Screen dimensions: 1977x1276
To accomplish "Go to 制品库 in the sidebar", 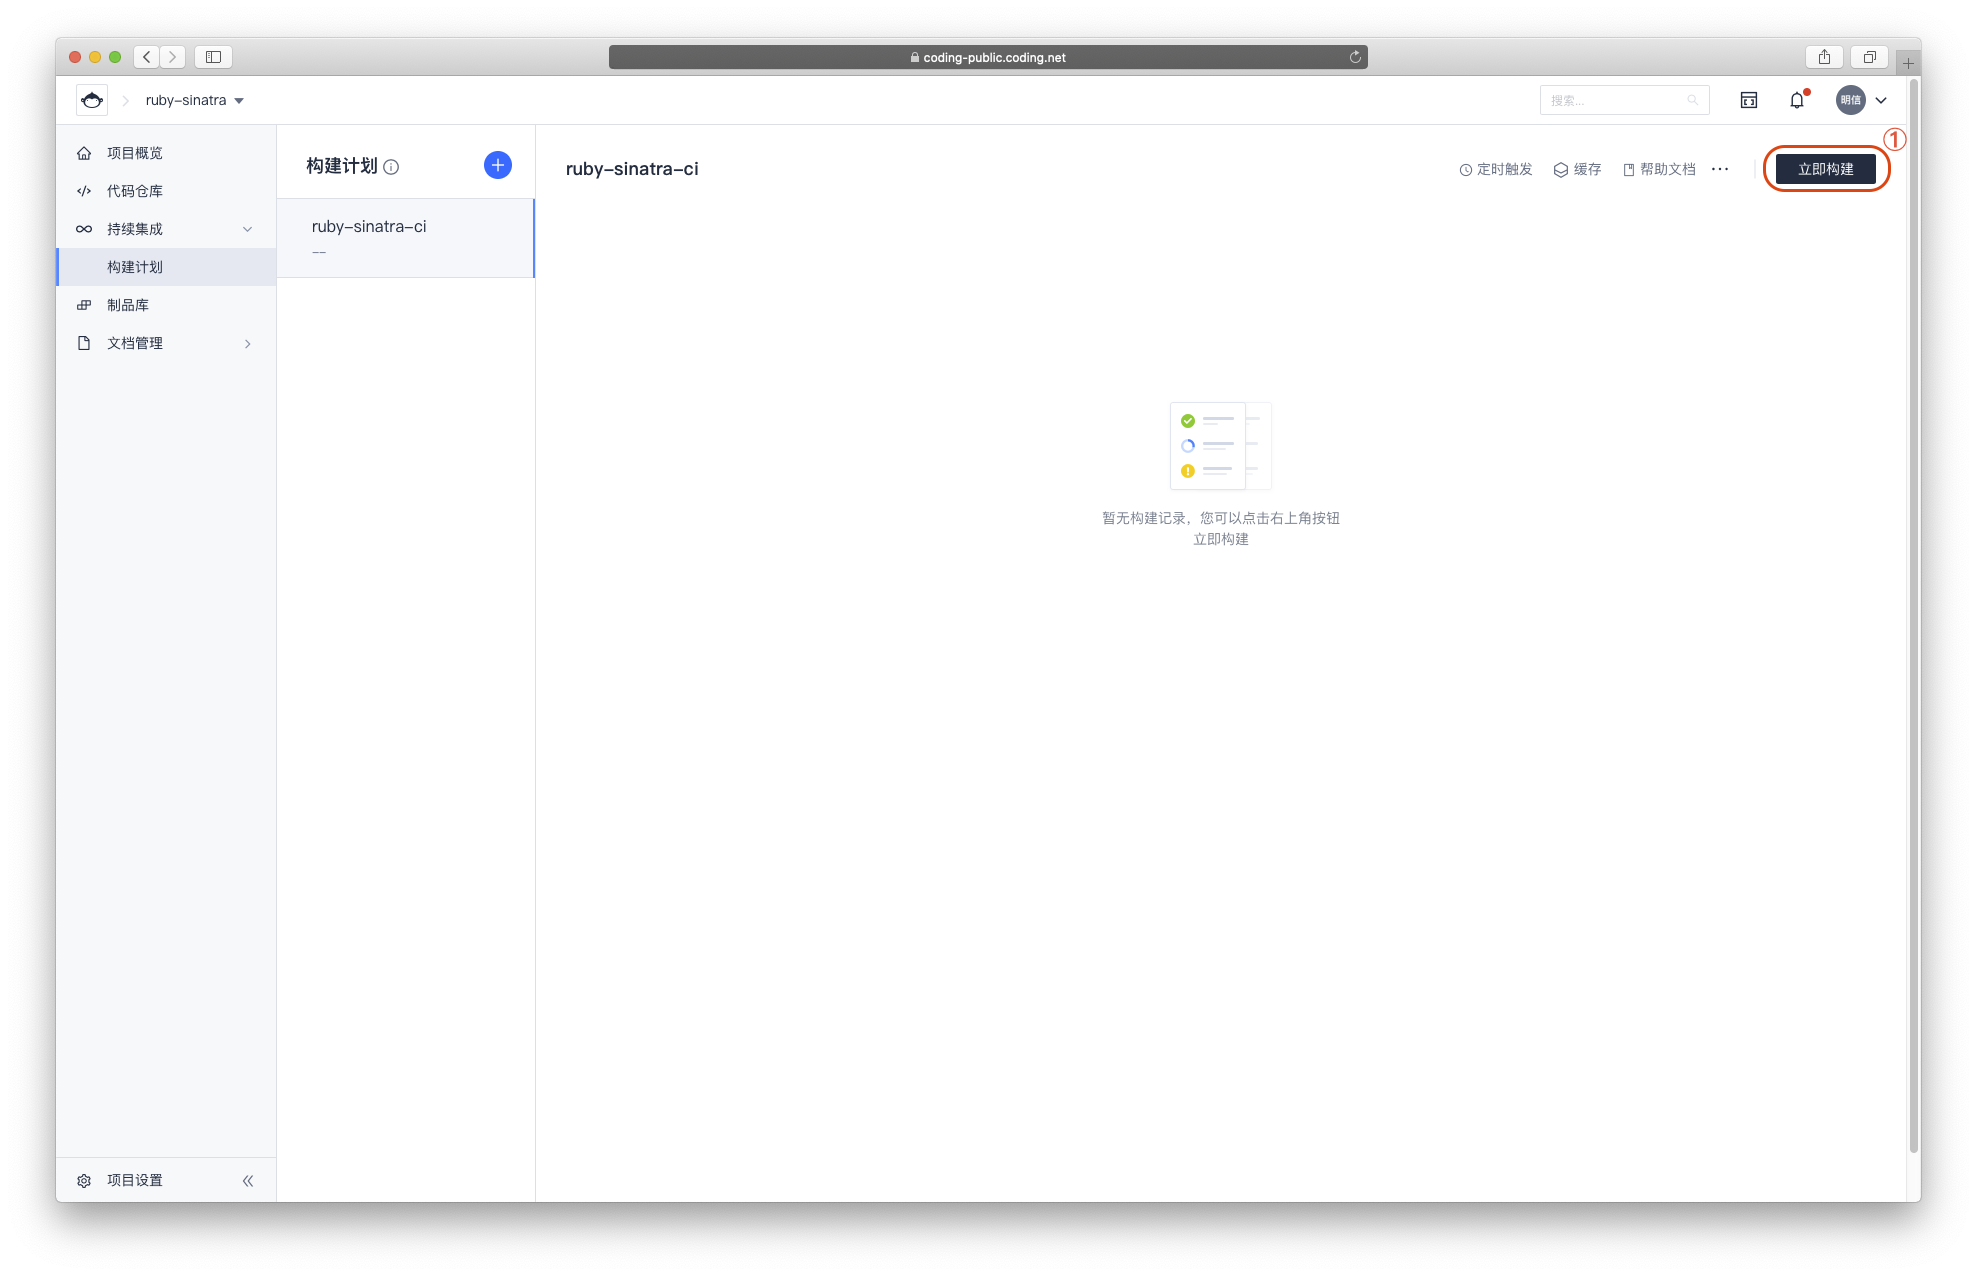I will pos(127,305).
